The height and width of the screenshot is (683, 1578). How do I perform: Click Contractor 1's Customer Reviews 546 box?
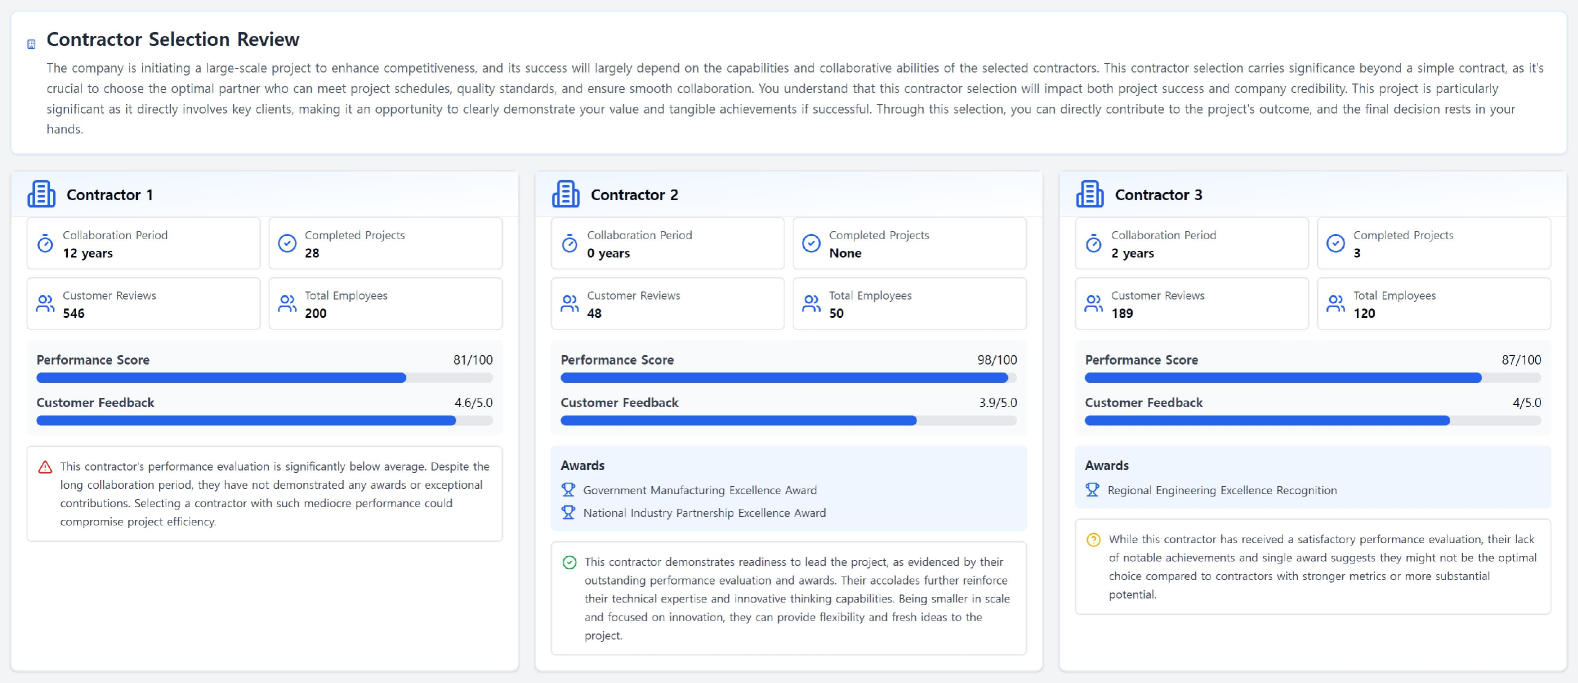click(143, 304)
